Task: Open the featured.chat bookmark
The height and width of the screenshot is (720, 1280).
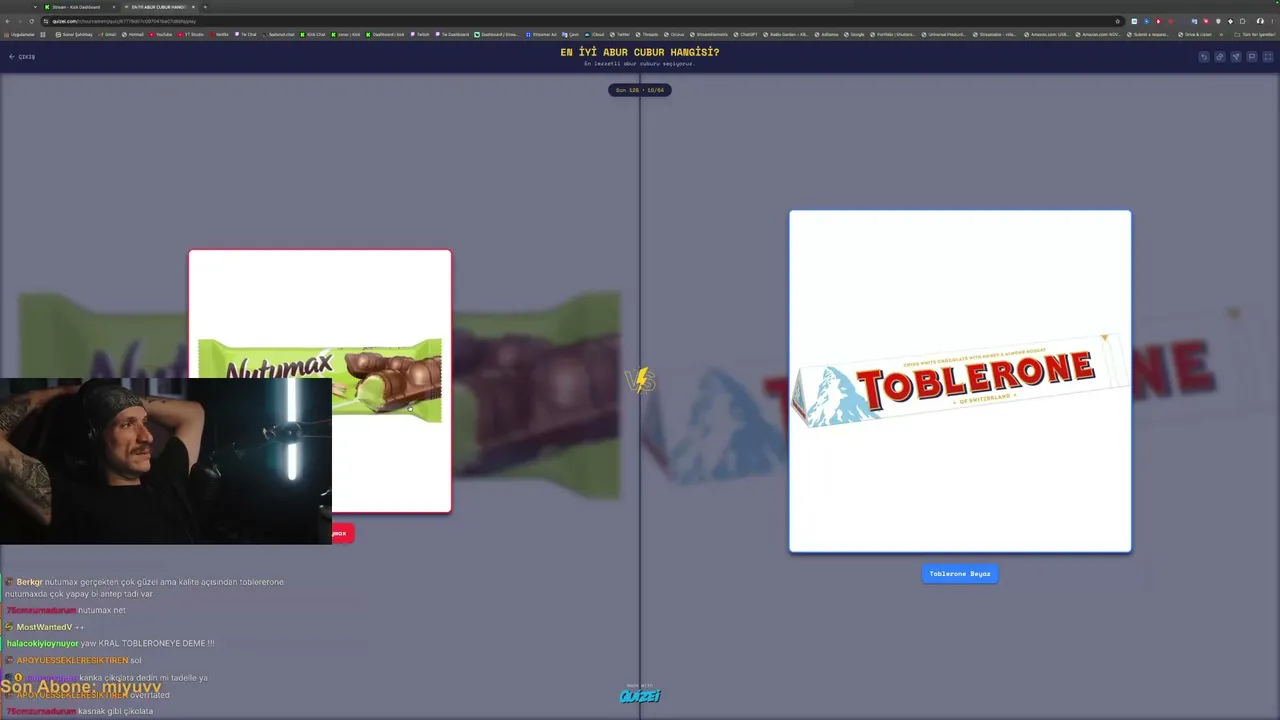Action: [x=278, y=34]
